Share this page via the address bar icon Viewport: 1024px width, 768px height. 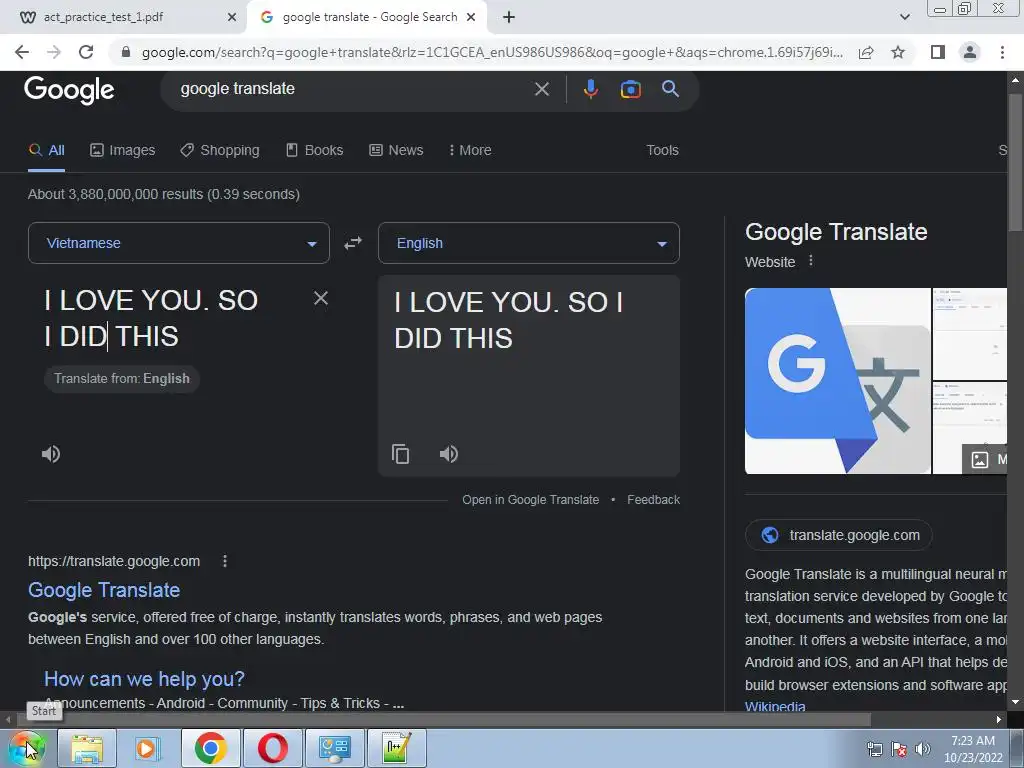coord(866,52)
